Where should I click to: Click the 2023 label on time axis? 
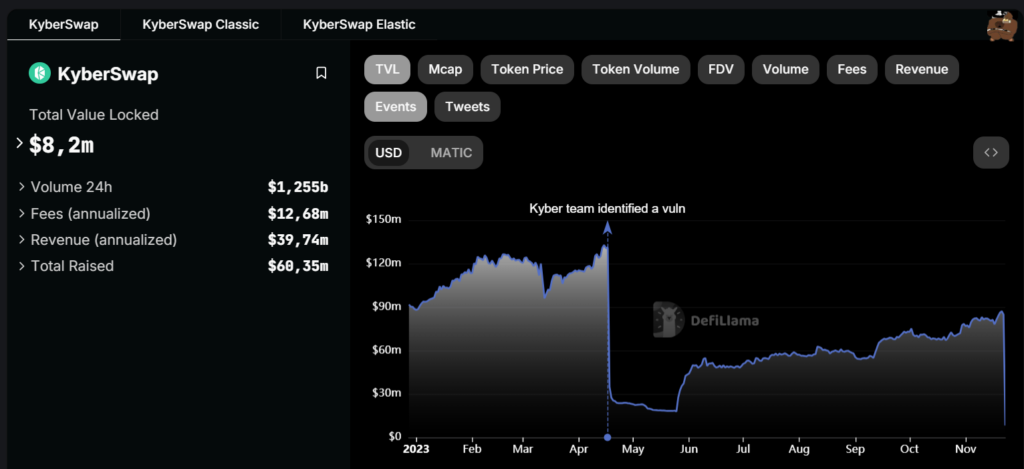[x=415, y=449]
